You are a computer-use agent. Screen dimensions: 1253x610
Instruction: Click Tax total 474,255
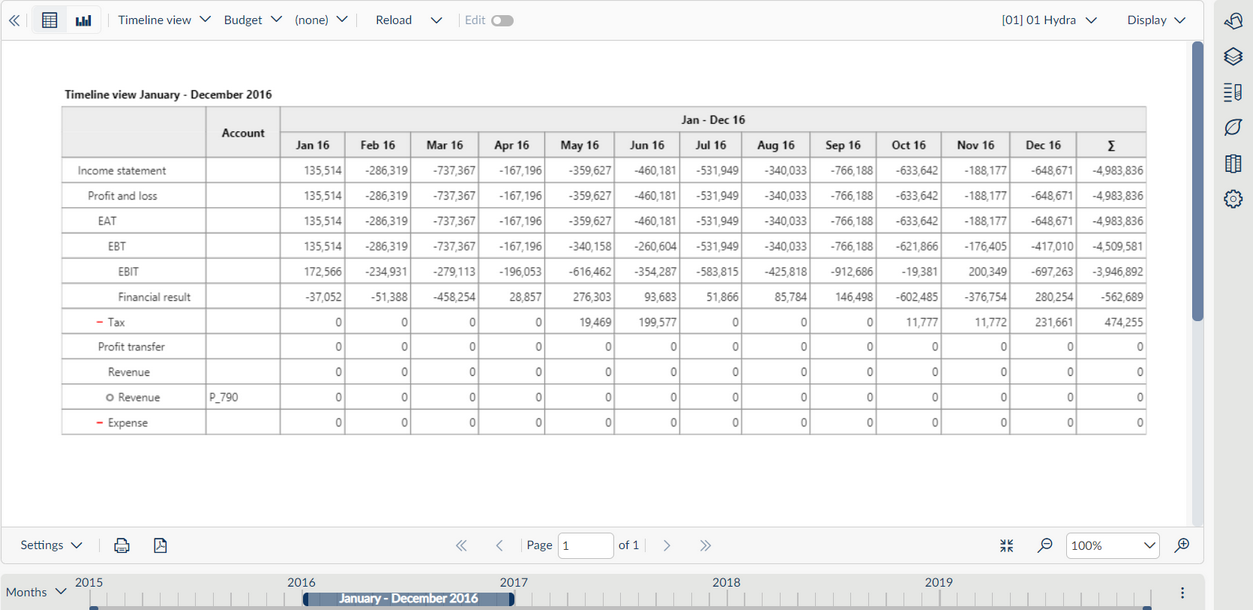tap(1122, 322)
